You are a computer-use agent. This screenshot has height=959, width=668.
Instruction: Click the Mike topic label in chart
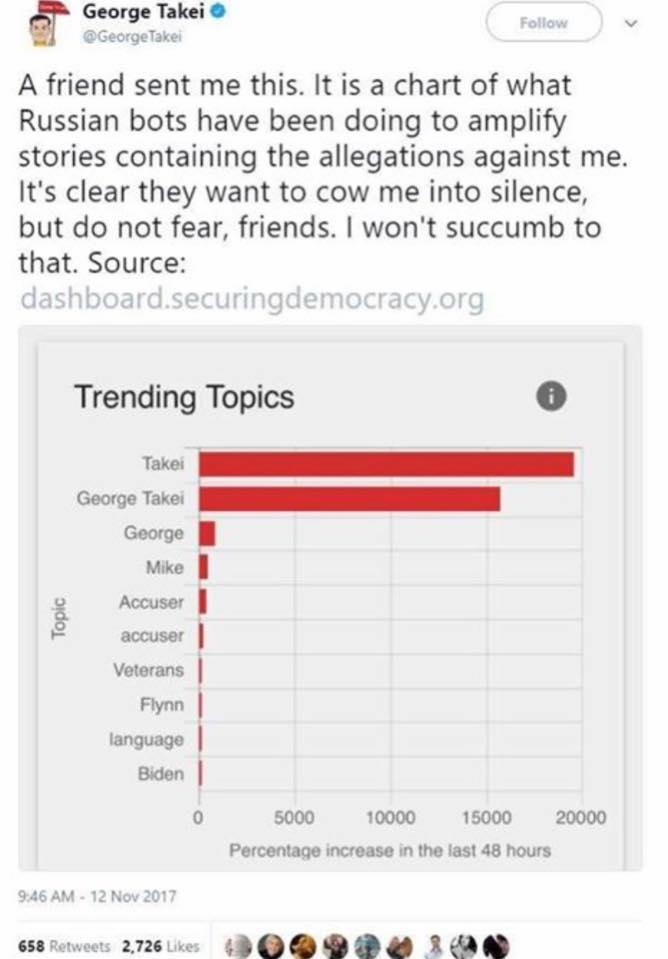pyautogui.click(x=165, y=568)
